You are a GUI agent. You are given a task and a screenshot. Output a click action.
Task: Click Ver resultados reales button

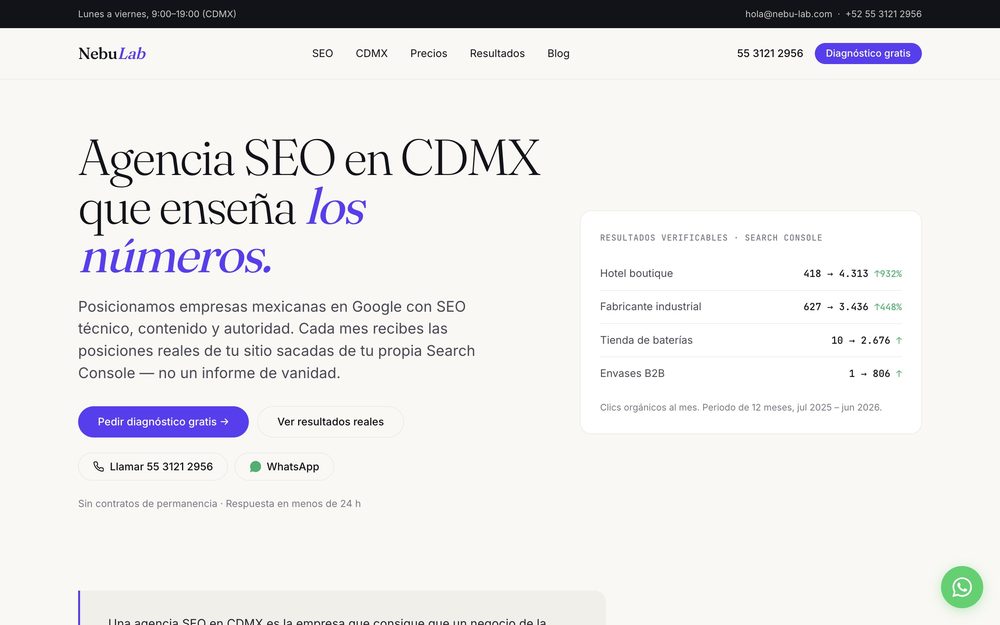[330, 422]
